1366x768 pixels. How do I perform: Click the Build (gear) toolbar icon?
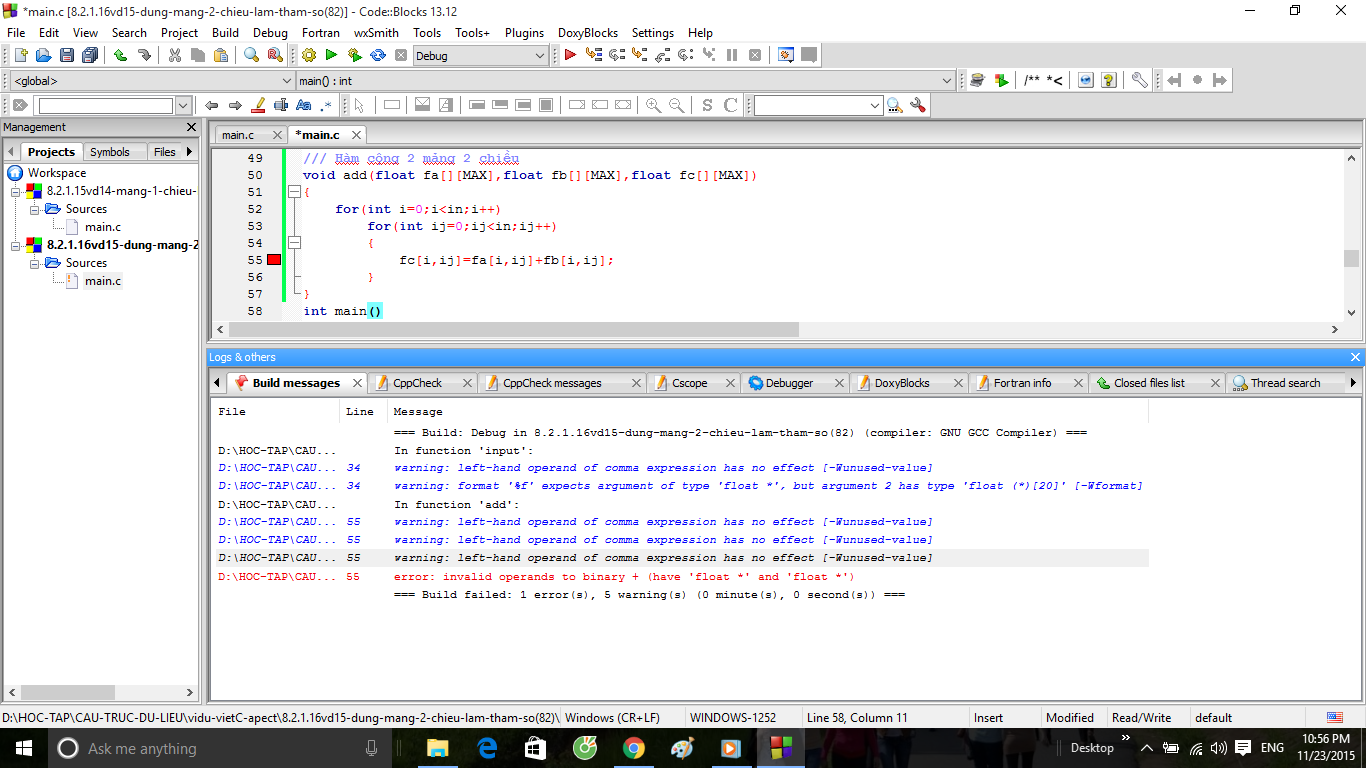(308, 56)
